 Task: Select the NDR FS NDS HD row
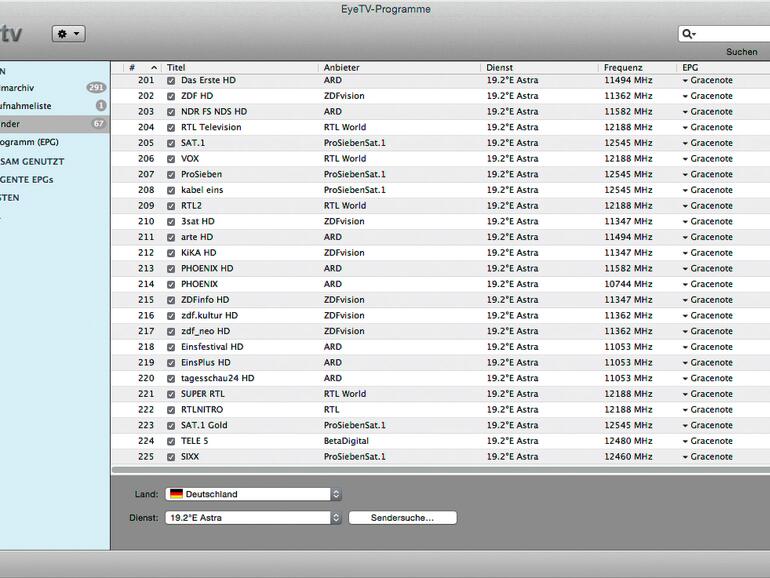440,111
